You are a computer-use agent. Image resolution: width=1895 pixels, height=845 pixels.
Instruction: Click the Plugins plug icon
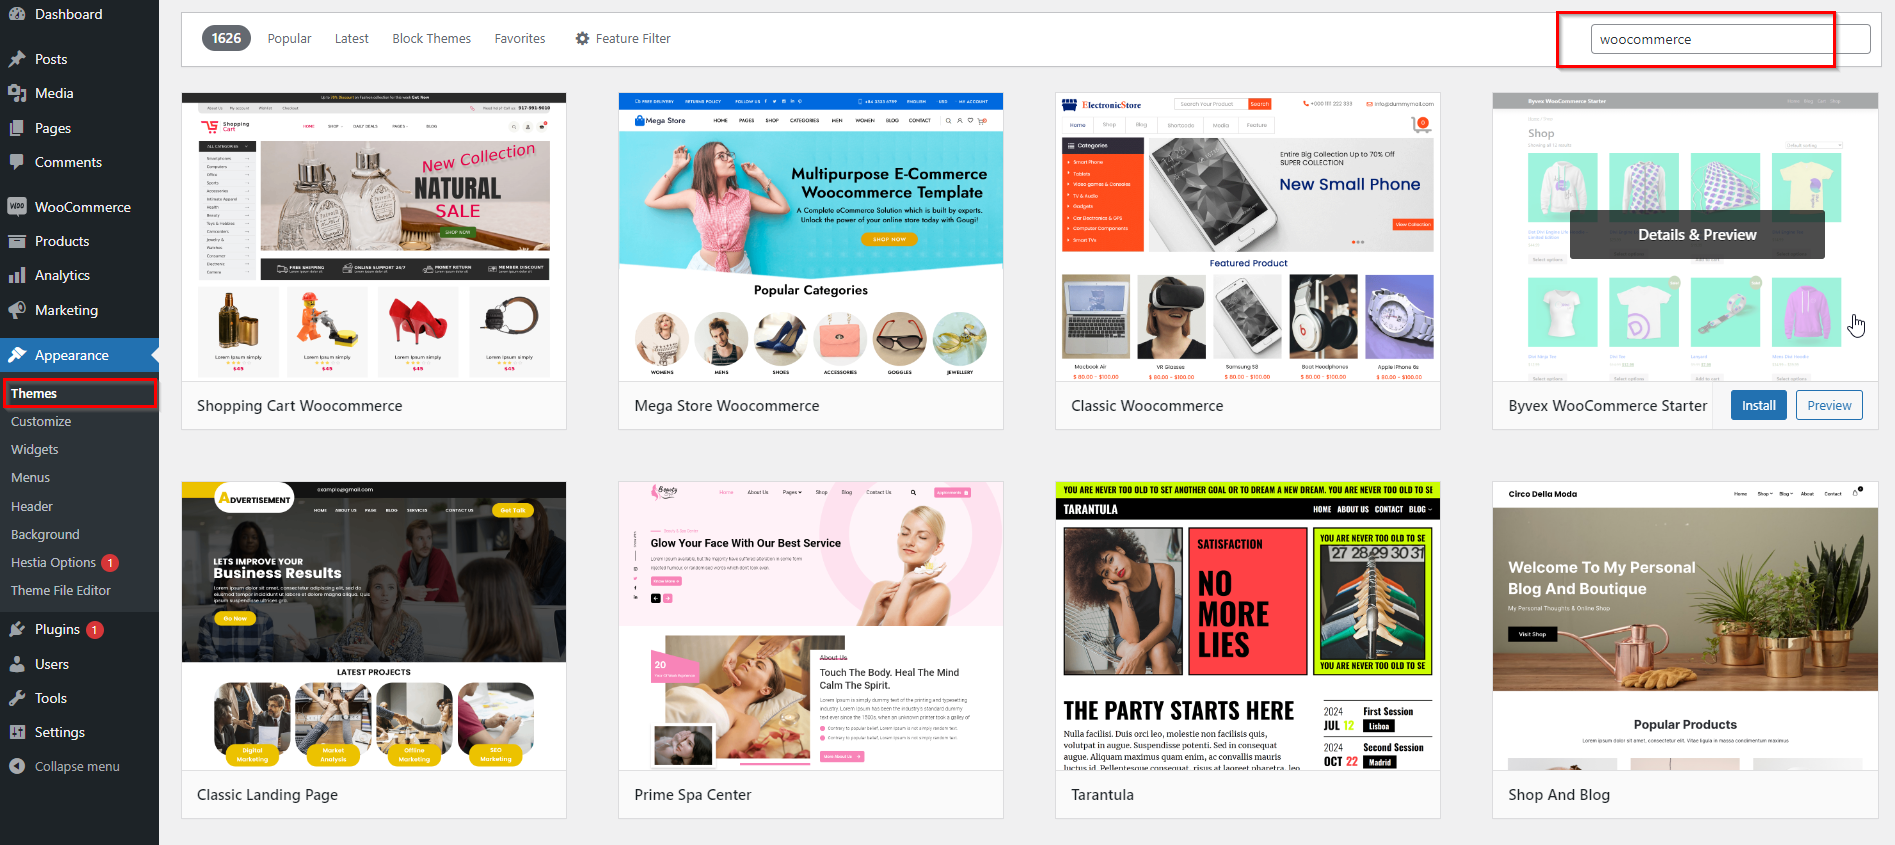(x=17, y=629)
